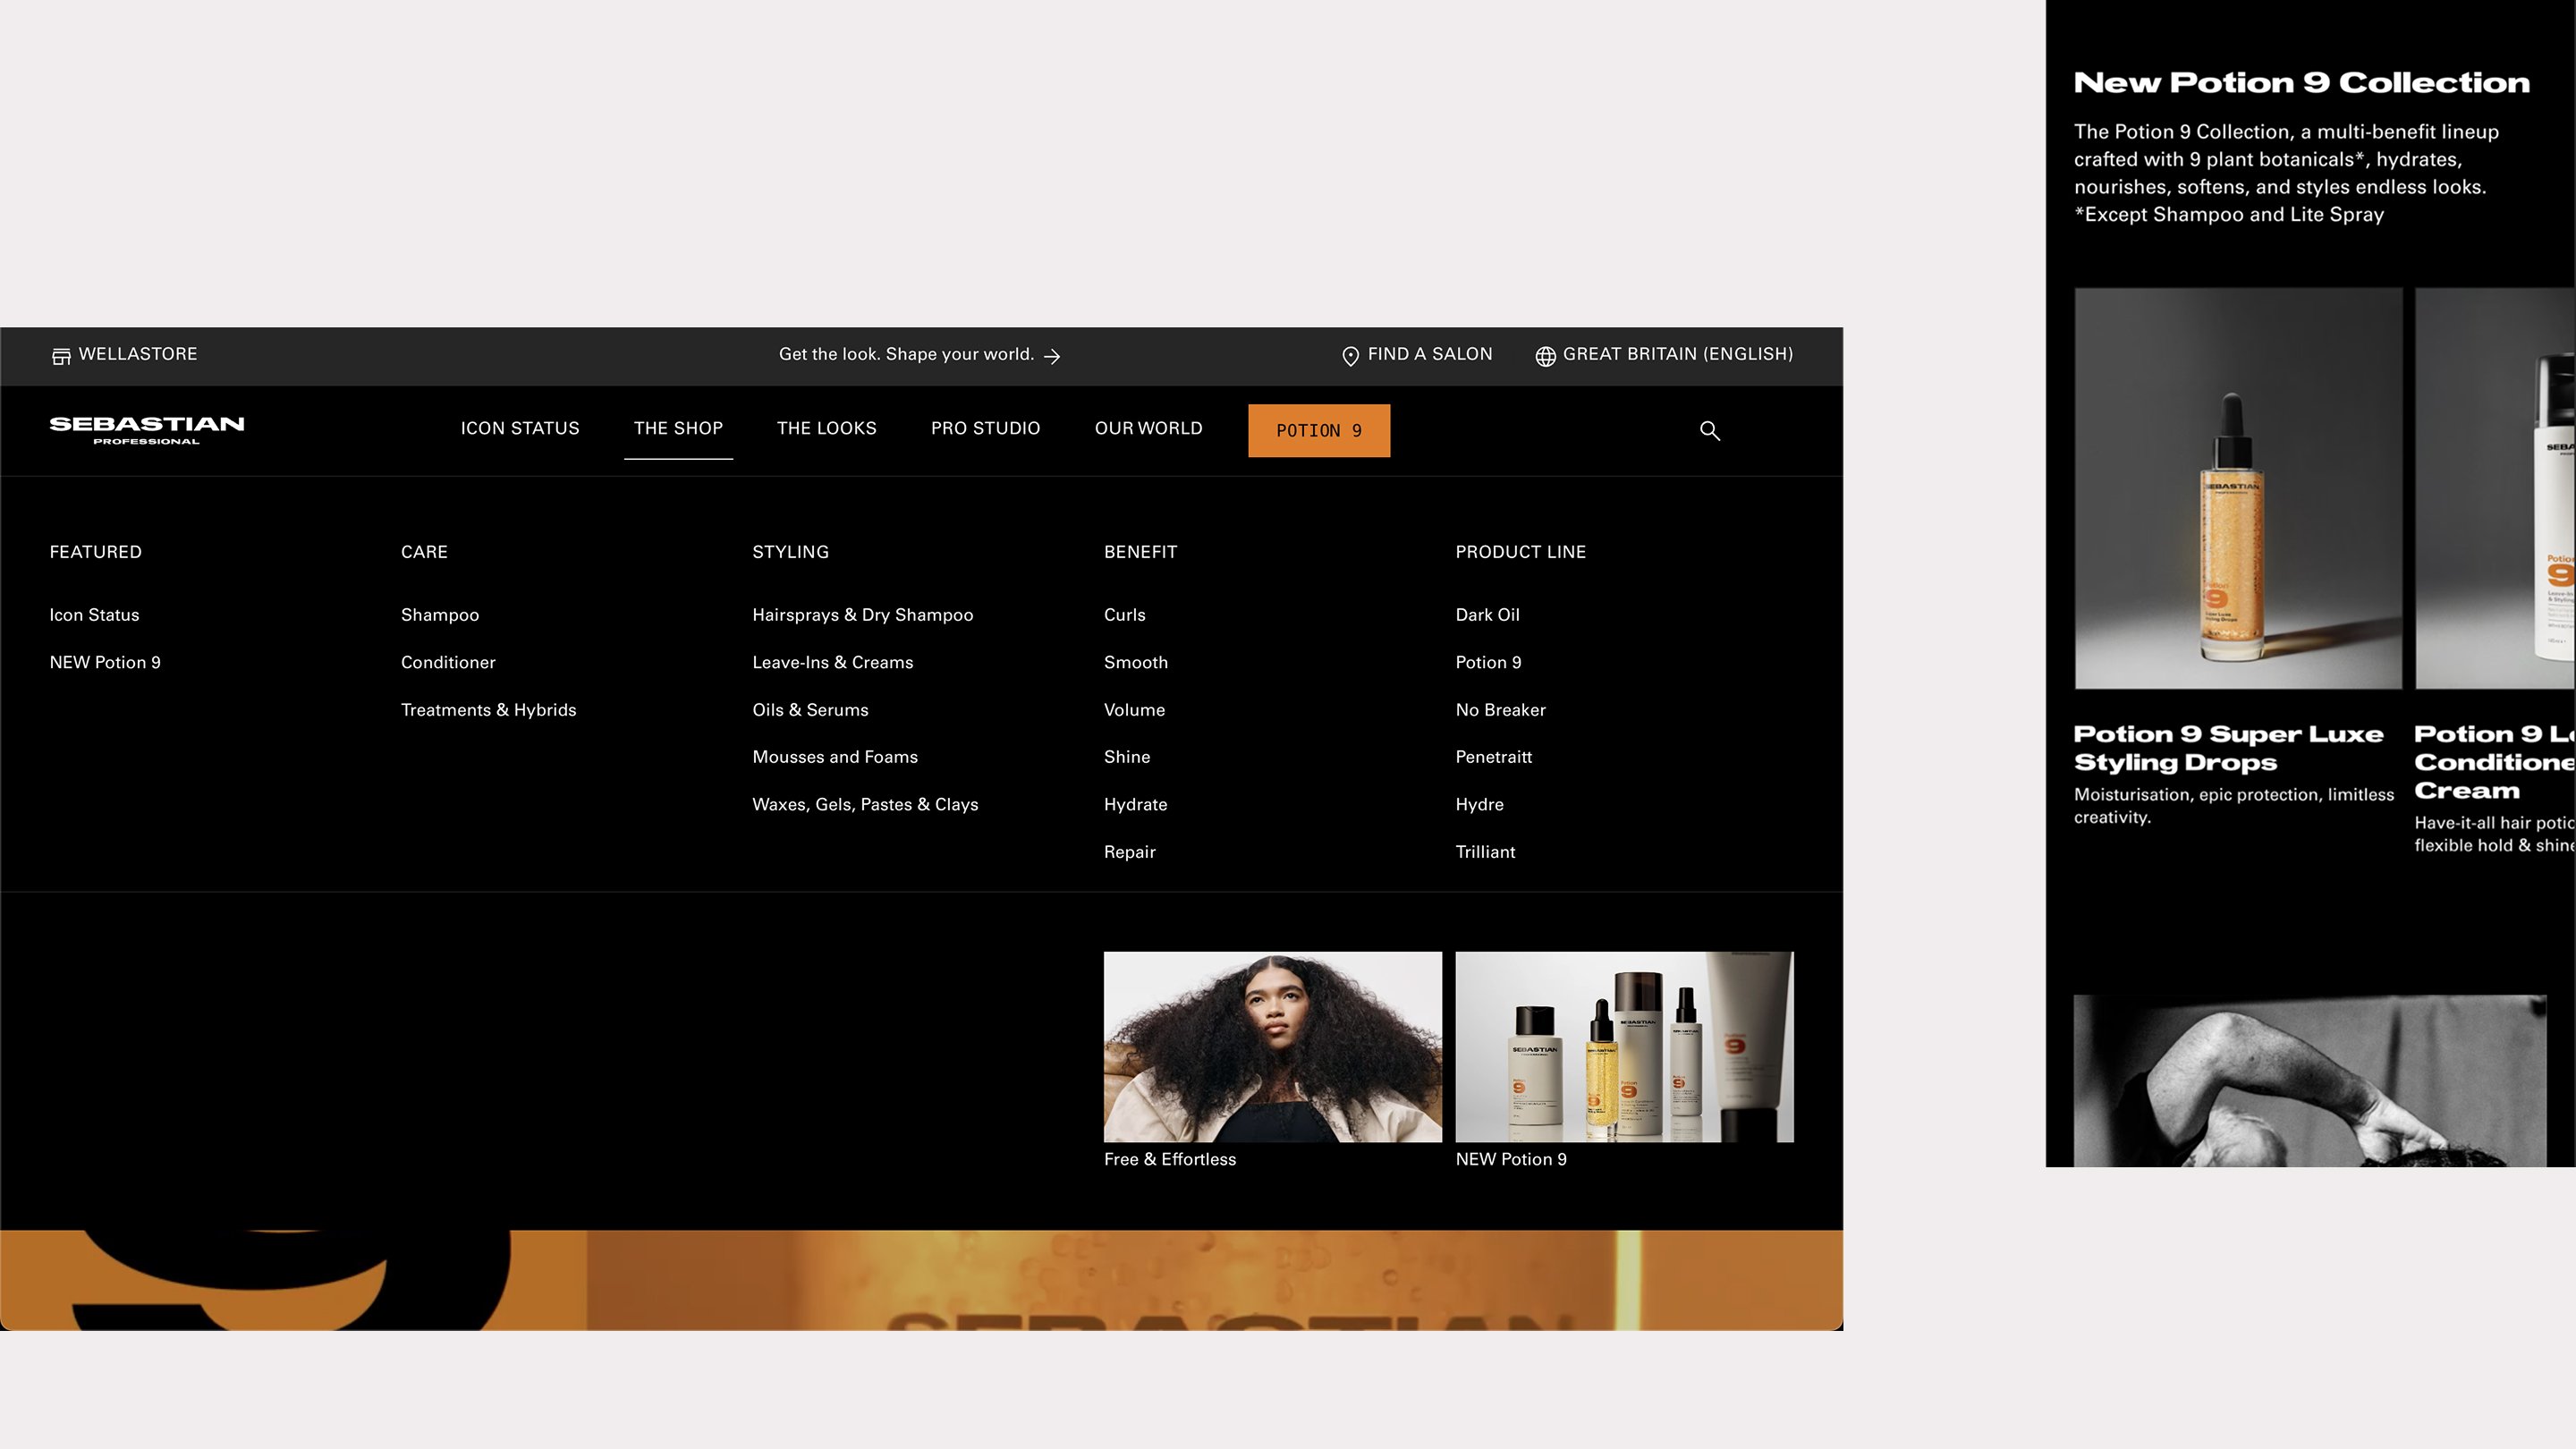Open the PRO STUDIO menu
The height and width of the screenshot is (1449, 2576).
point(986,429)
